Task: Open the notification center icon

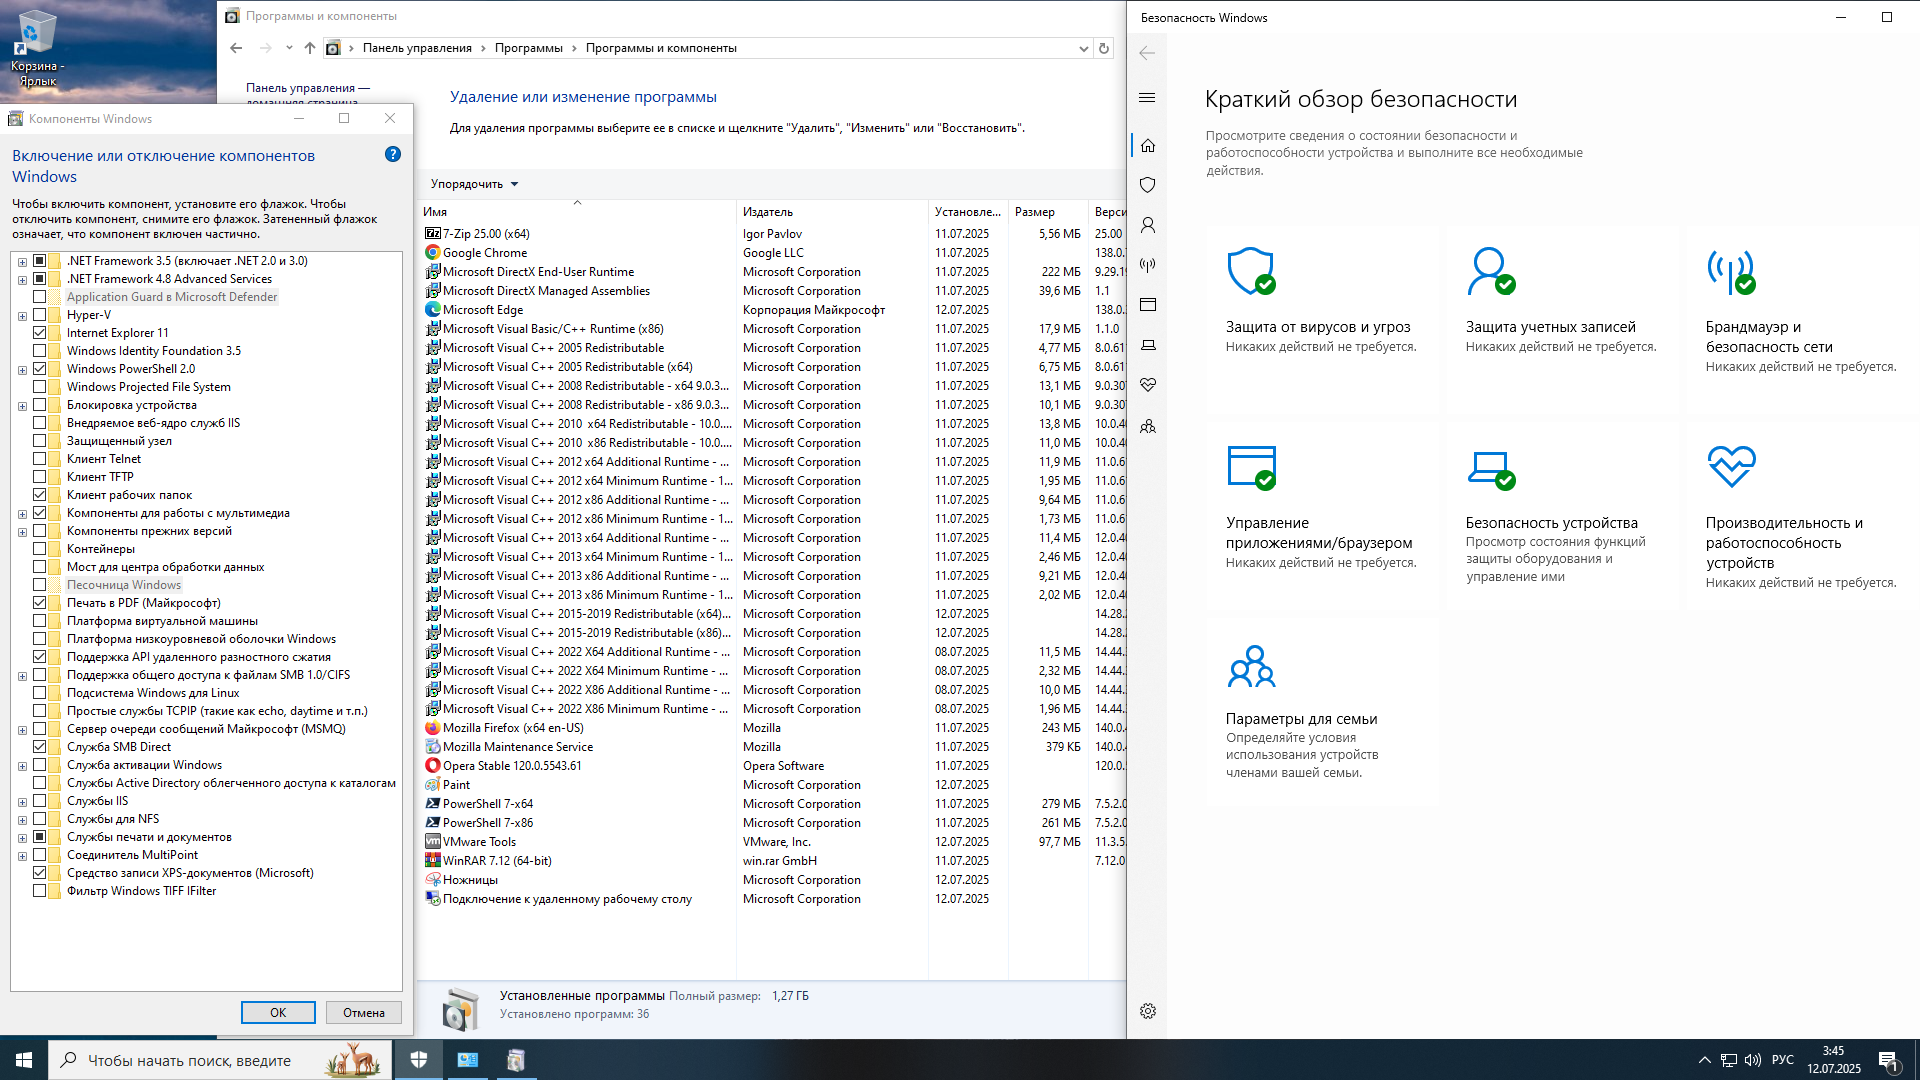Action: 1888,1060
